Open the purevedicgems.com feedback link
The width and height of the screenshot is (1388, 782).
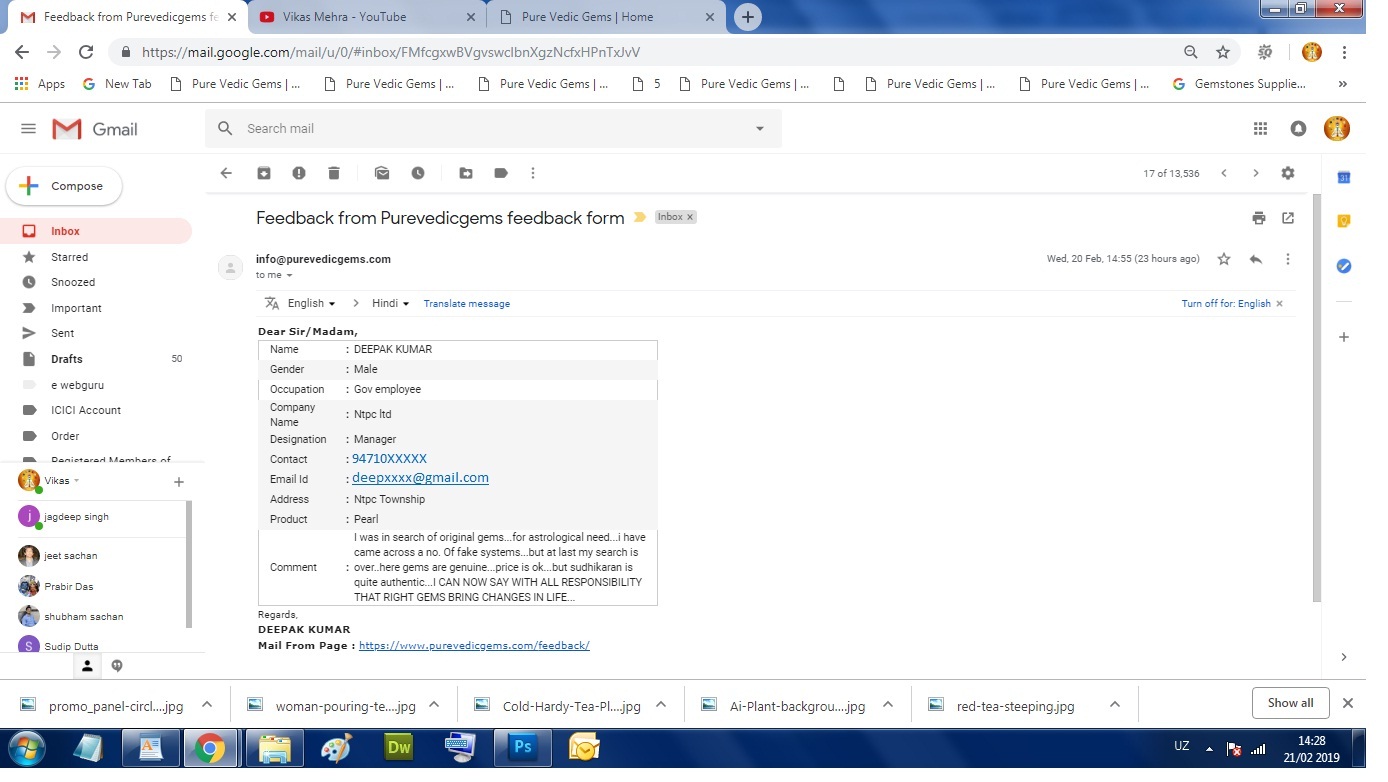[474, 646]
